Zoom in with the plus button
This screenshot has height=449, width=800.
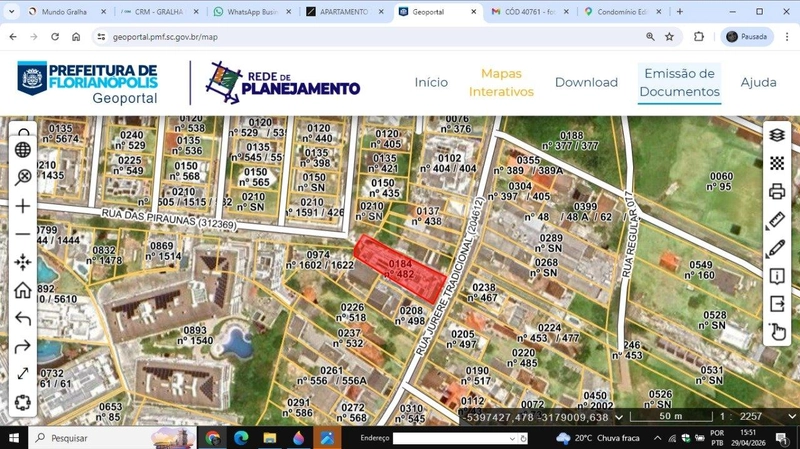(22, 206)
